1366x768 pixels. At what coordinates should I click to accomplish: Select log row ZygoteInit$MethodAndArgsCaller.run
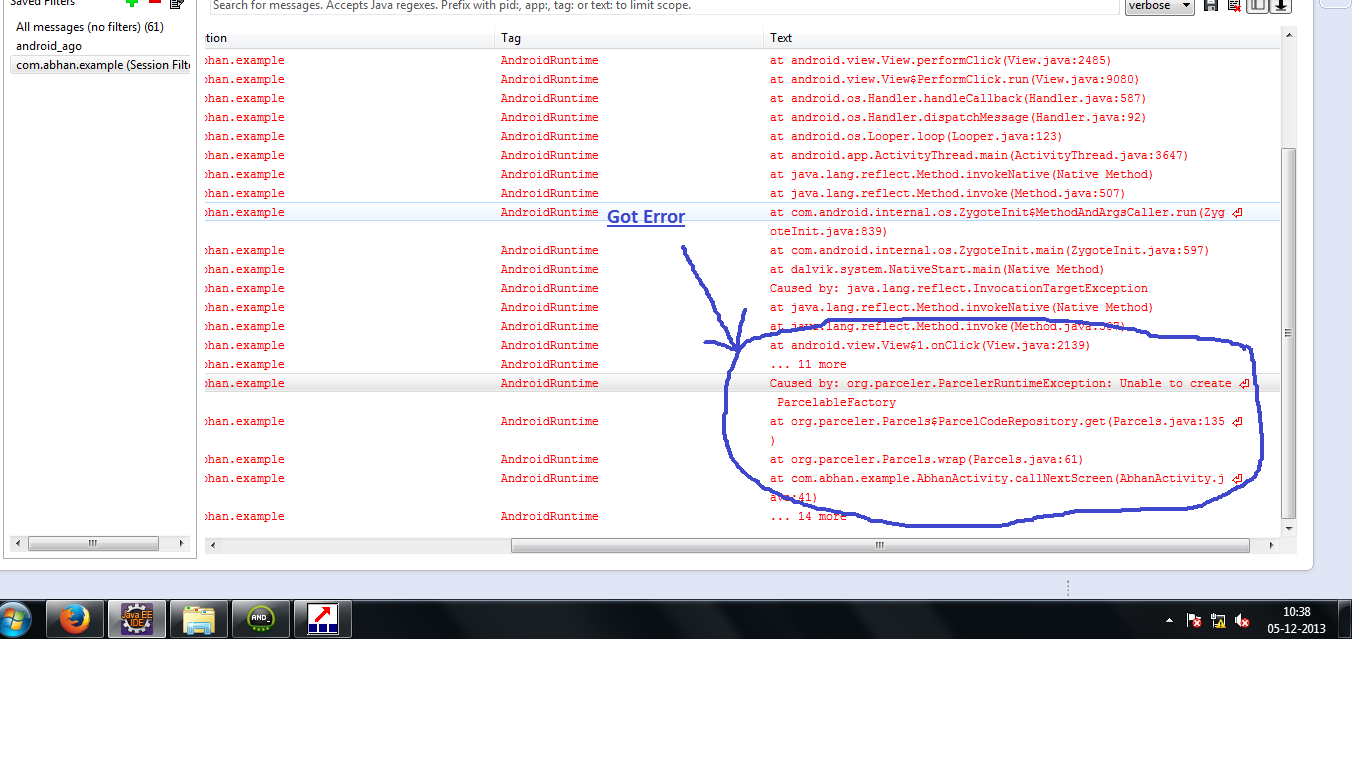tap(742, 222)
